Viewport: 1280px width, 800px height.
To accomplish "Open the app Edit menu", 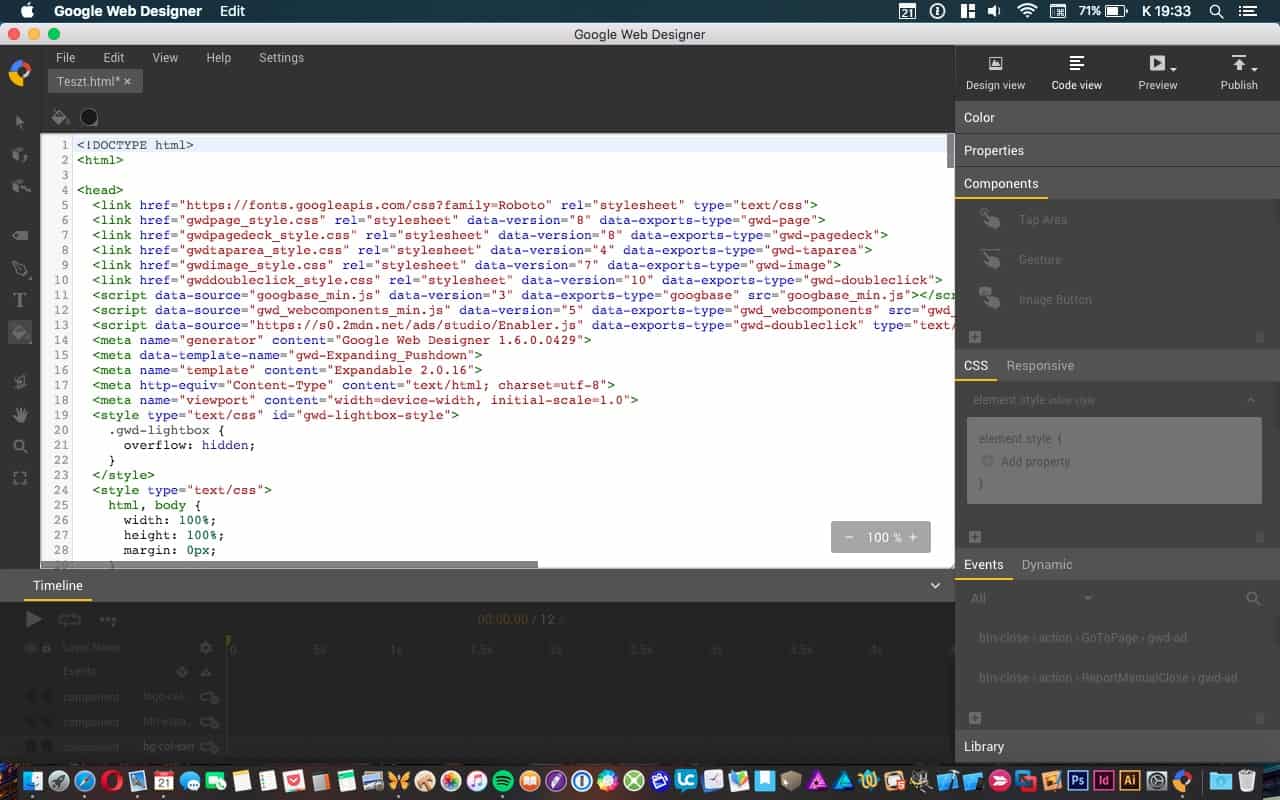I will tap(114, 58).
